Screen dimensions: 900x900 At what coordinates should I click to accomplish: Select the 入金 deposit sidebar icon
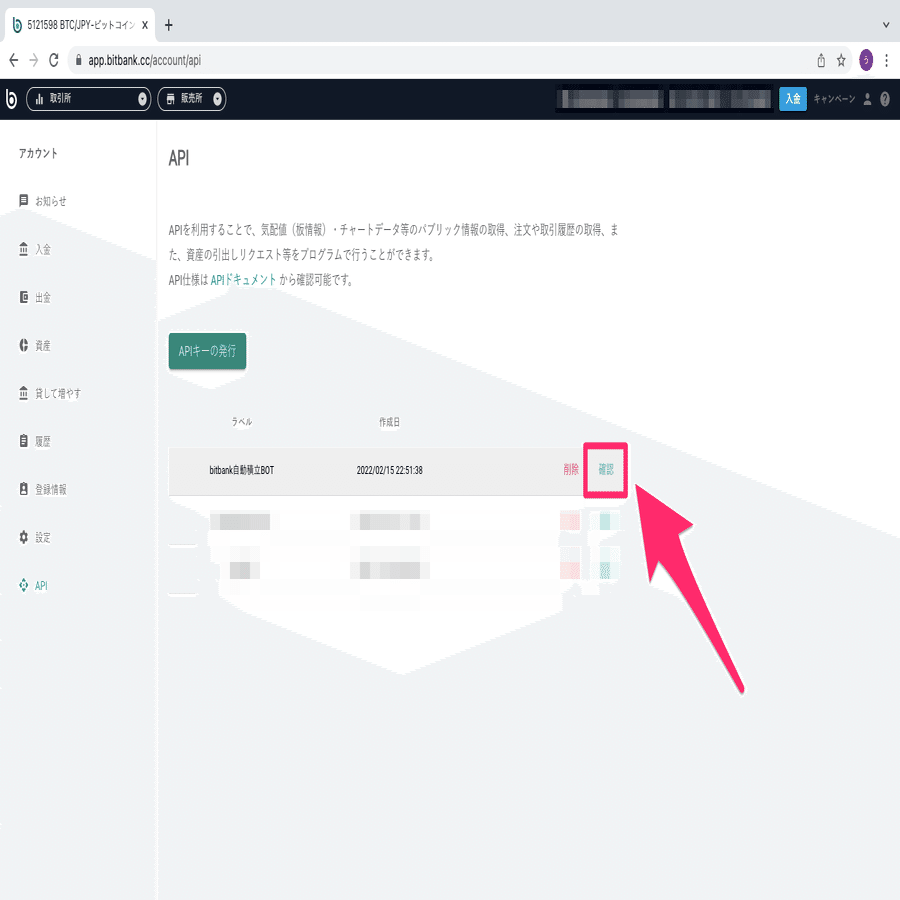point(42,248)
